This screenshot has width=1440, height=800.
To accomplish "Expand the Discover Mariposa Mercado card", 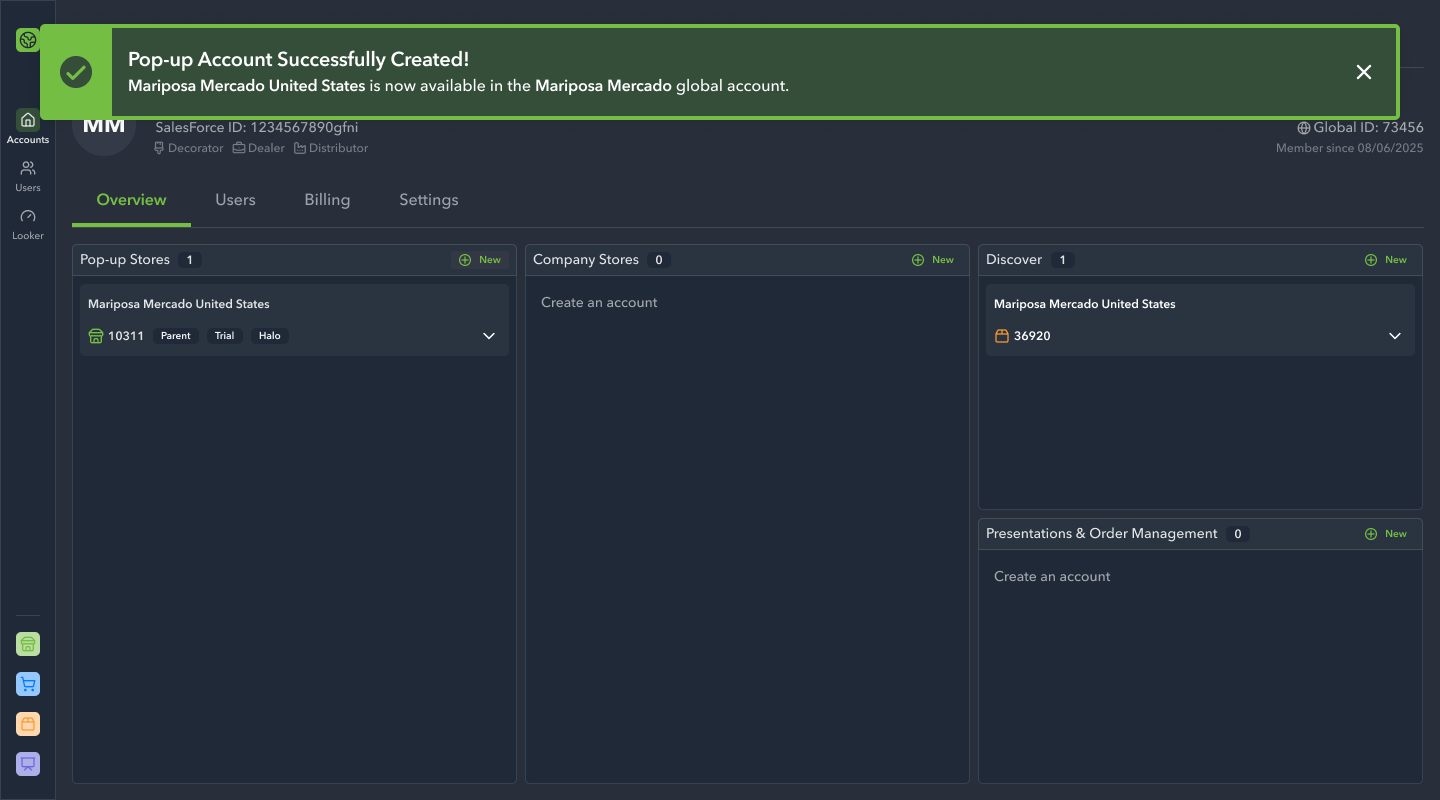I will [1395, 336].
